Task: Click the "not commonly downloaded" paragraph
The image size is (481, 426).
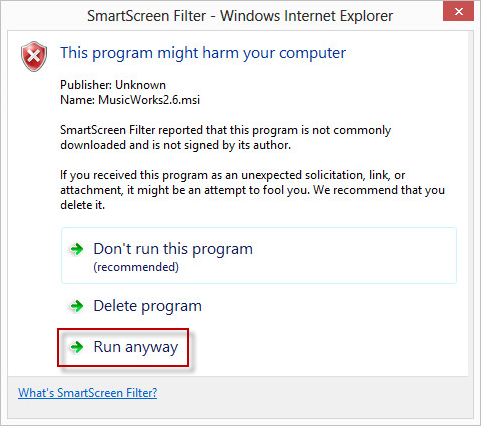Action: pyautogui.click(x=225, y=137)
